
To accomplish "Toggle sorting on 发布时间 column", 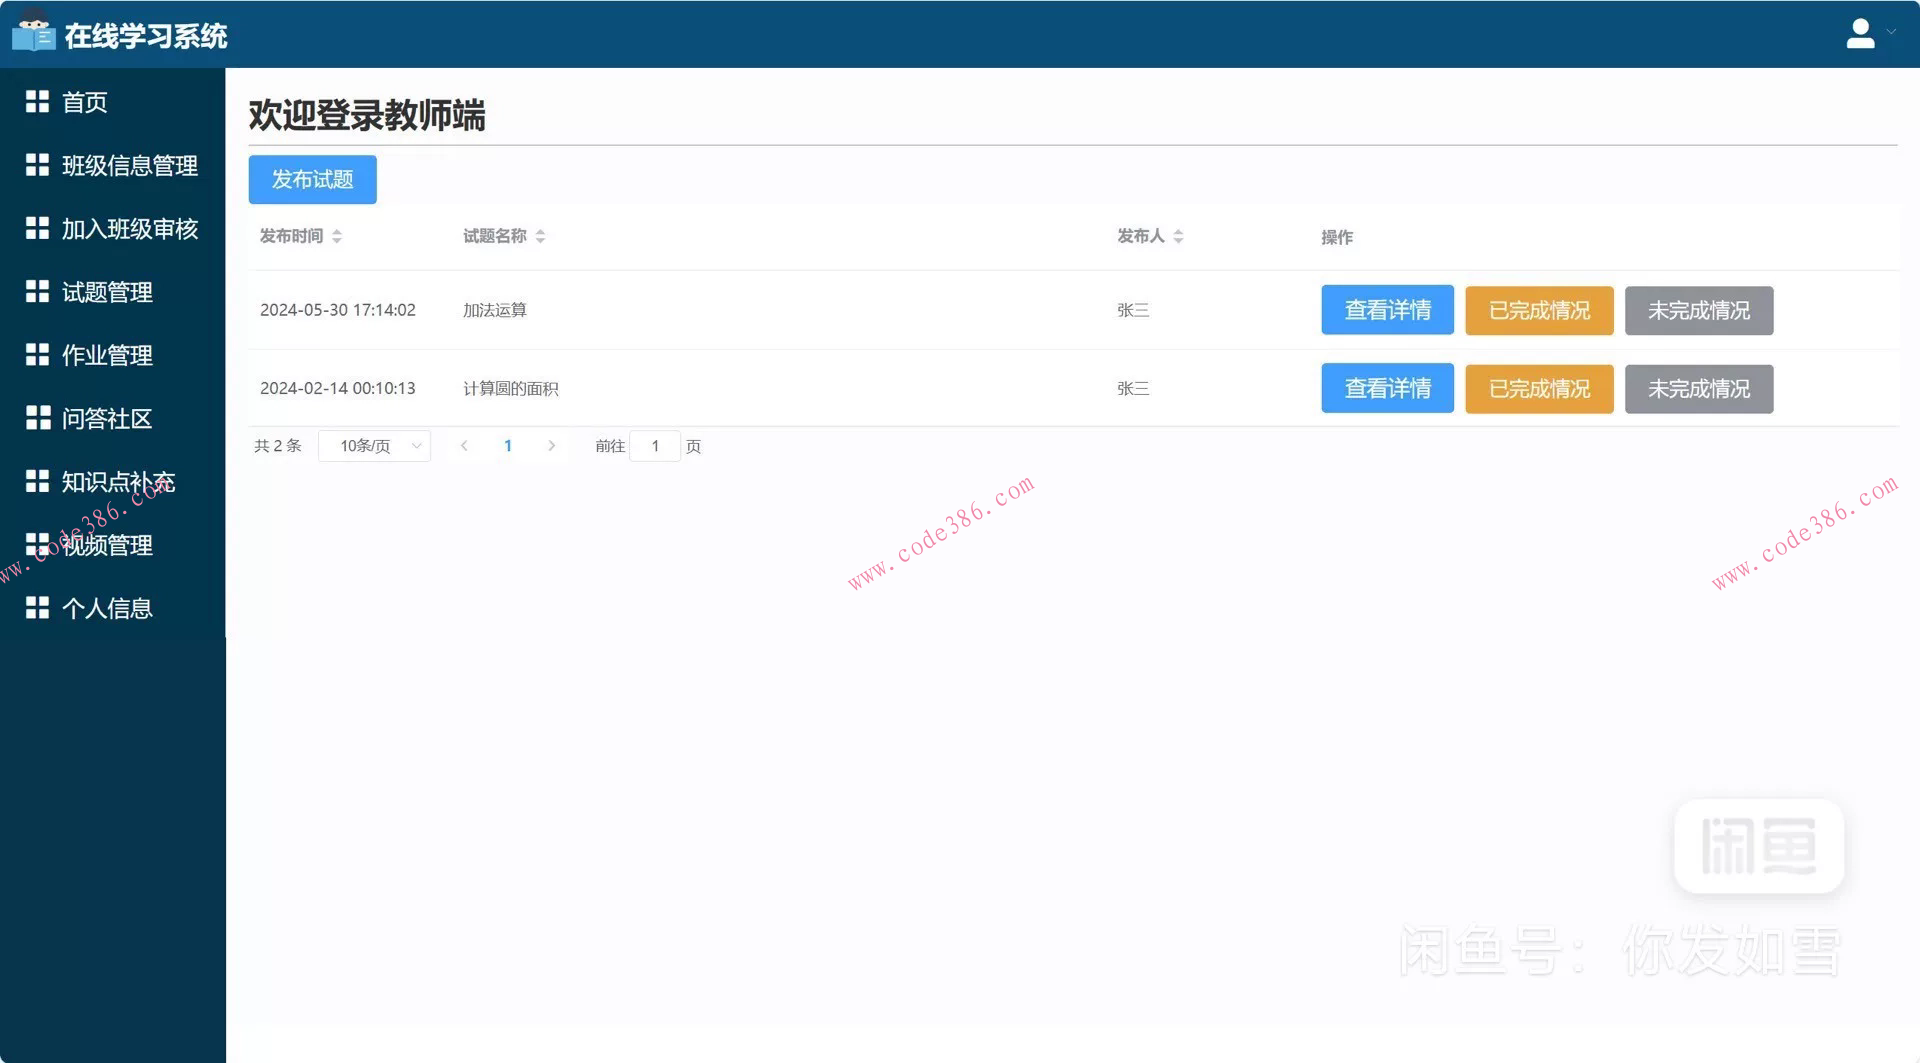I will [336, 236].
